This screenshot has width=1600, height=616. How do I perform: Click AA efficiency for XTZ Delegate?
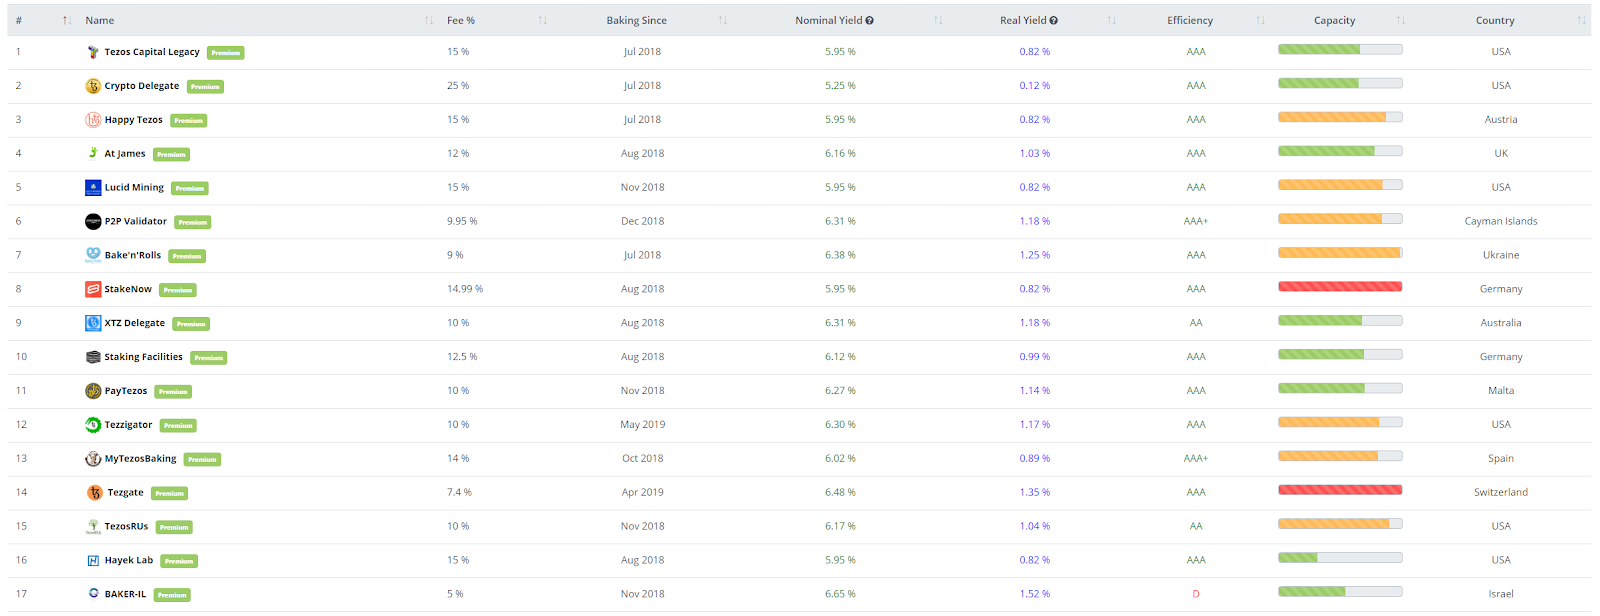(1196, 323)
